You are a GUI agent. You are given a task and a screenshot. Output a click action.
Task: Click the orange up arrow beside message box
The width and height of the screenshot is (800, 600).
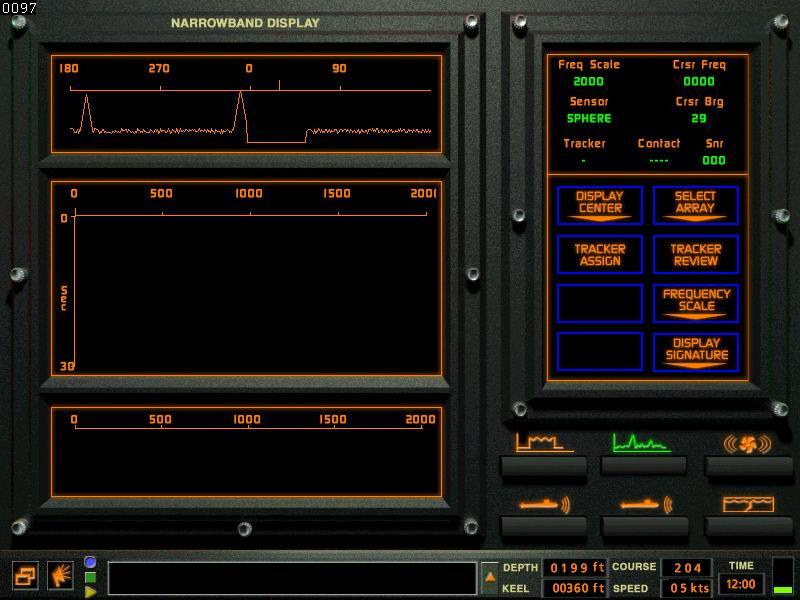pyautogui.click(x=490, y=578)
